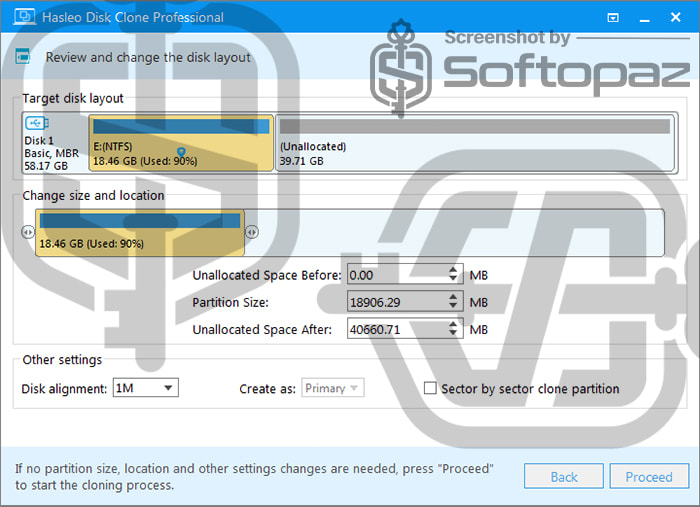Increase Partition Size value

coord(453,297)
